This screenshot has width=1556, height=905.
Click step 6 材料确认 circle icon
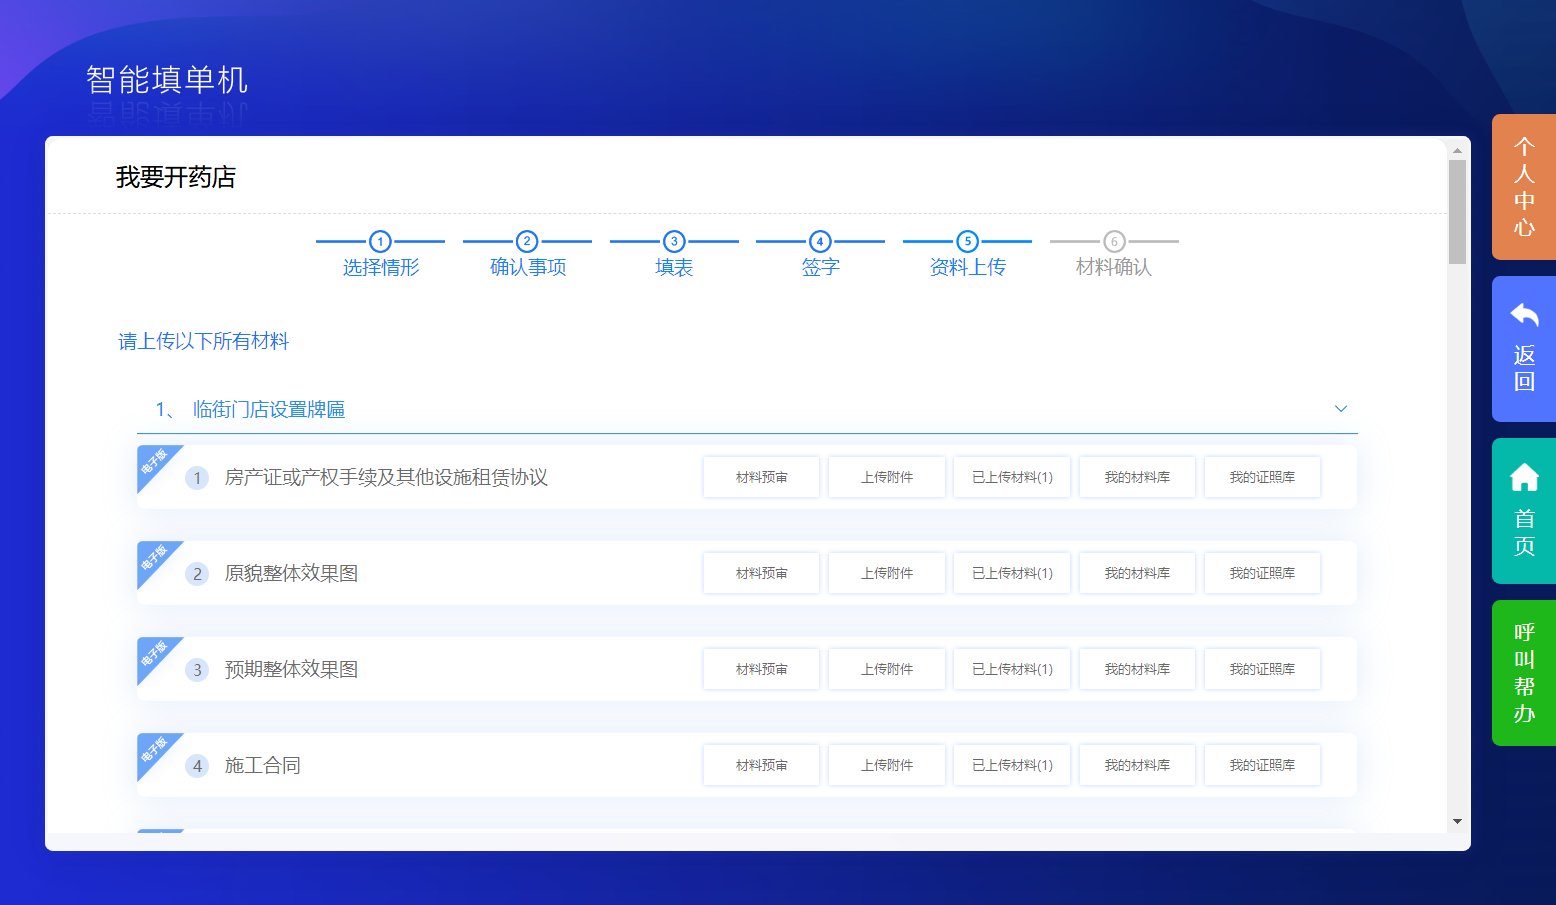point(1114,242)
